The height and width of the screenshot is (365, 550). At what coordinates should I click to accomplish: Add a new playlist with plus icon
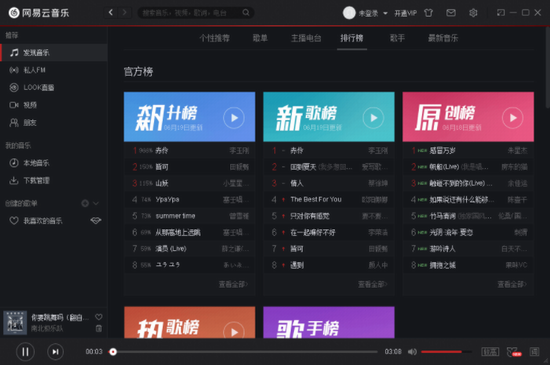(85, 203)
